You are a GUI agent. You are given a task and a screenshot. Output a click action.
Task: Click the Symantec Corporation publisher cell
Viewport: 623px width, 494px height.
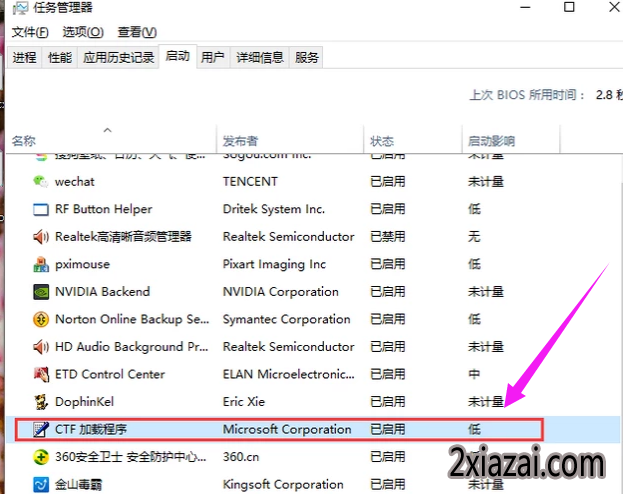(286, 319)
